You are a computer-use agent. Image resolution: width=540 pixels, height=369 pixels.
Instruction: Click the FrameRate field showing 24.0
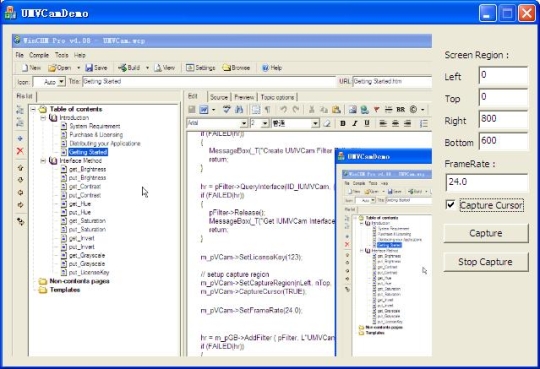coord(487,182)
